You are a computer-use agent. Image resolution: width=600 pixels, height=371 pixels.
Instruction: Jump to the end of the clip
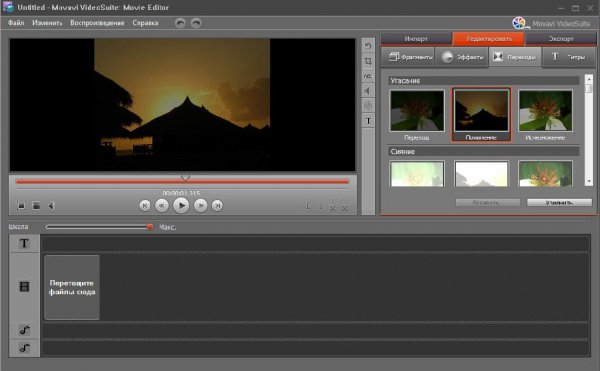click(217, 206)
